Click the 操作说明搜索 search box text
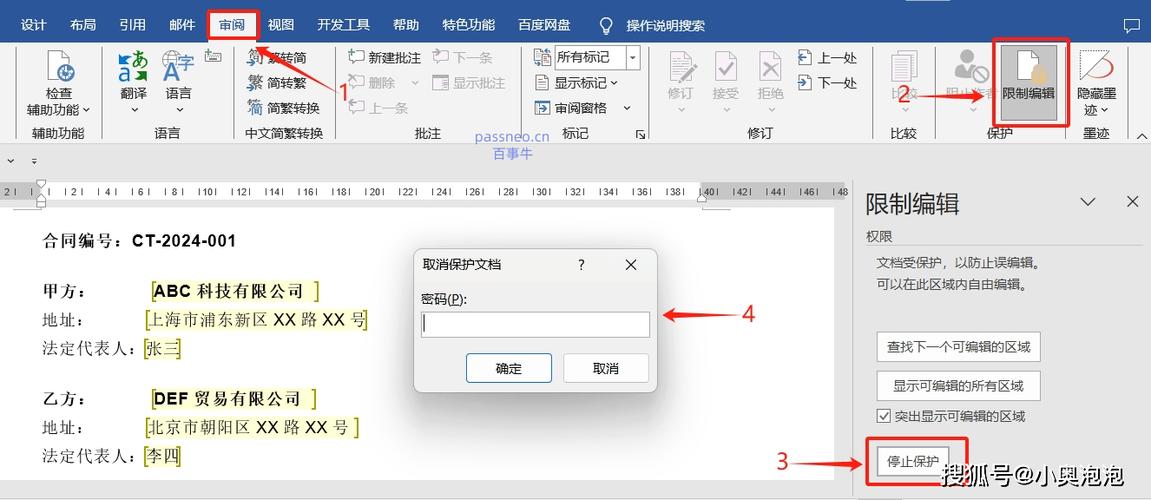Image resolution: width=1151 pixels, height=500 pixels. [x=665, y=26]
